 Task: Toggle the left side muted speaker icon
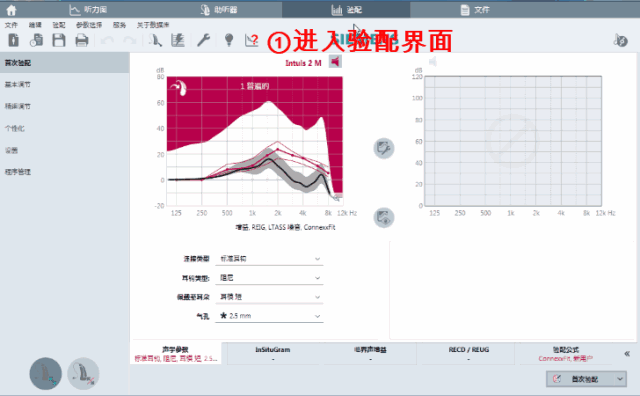pyautogui.click(x=433, y=62)
